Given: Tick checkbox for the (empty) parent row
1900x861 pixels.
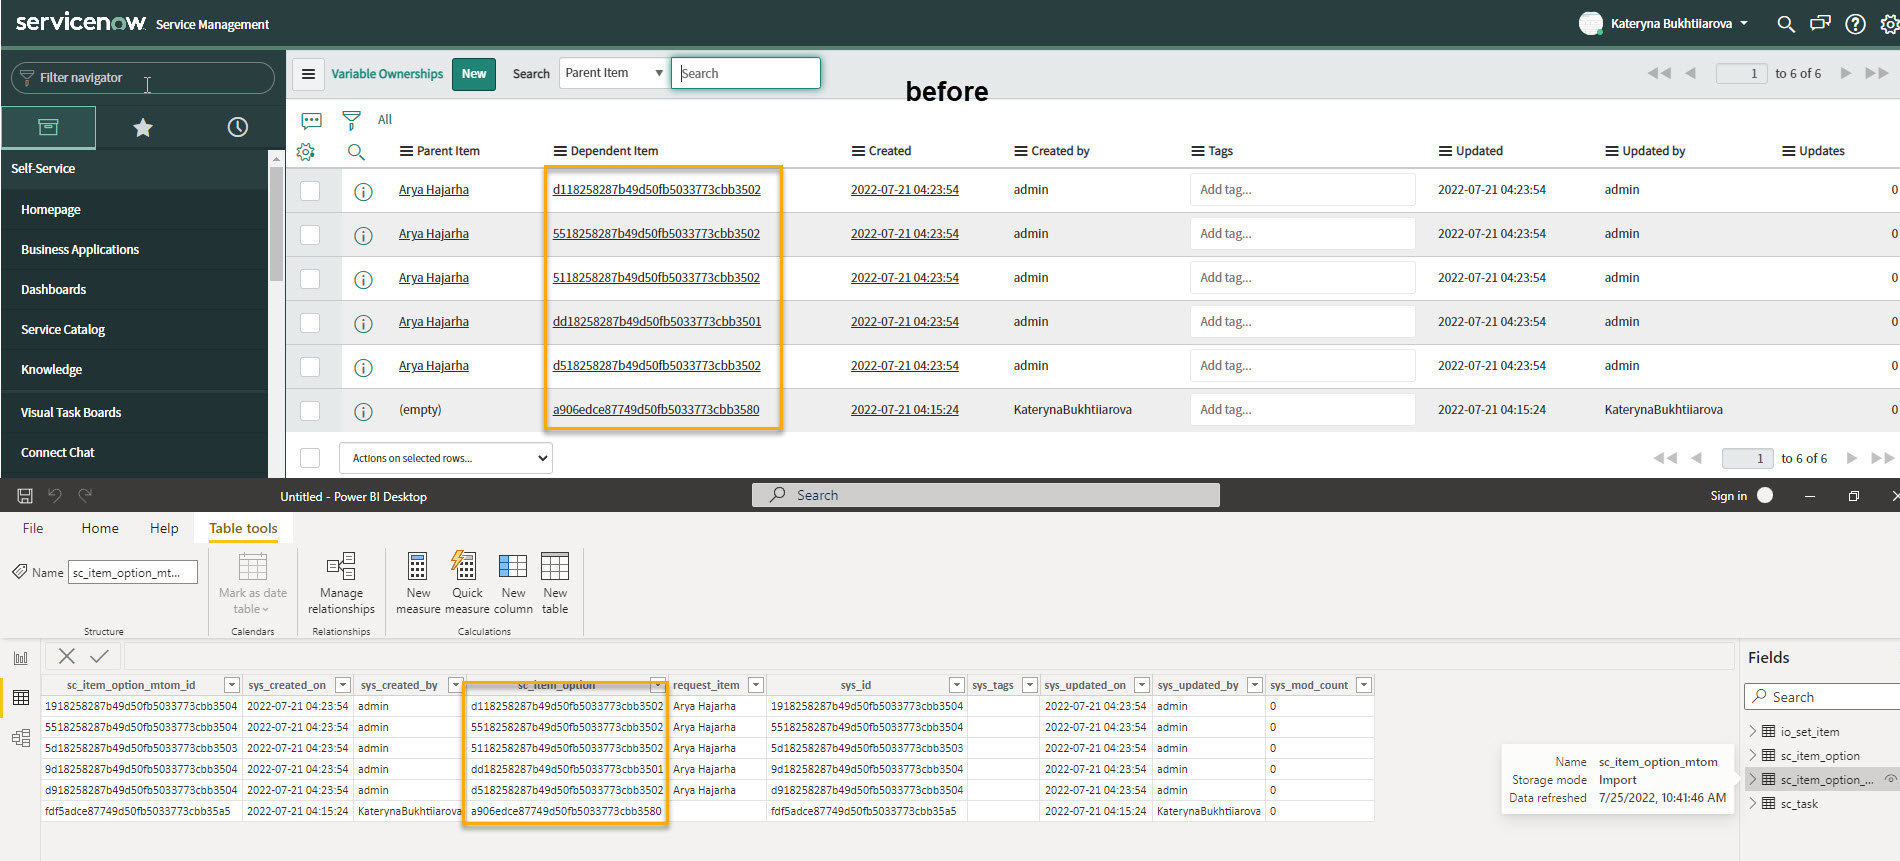Looking at the screenshot, I should click(310, 410).
